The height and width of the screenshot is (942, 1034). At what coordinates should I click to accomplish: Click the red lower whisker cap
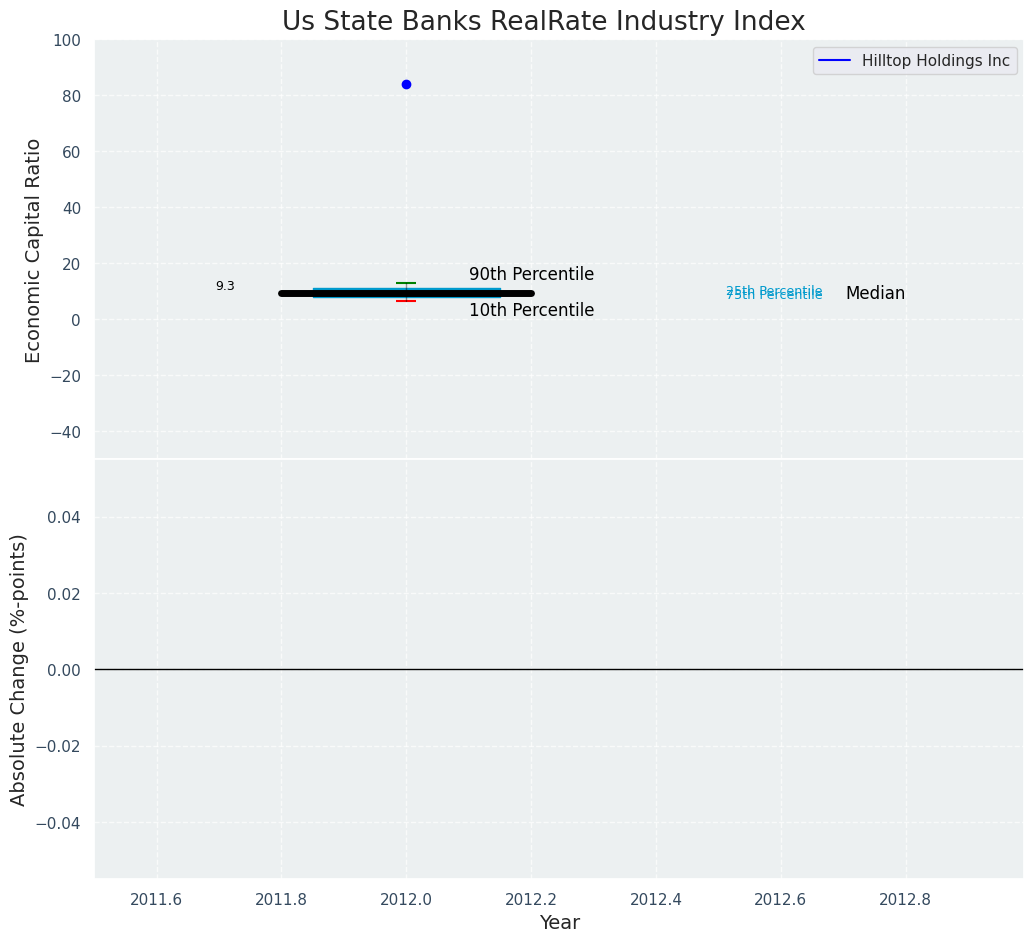click(x=406, y=301)
